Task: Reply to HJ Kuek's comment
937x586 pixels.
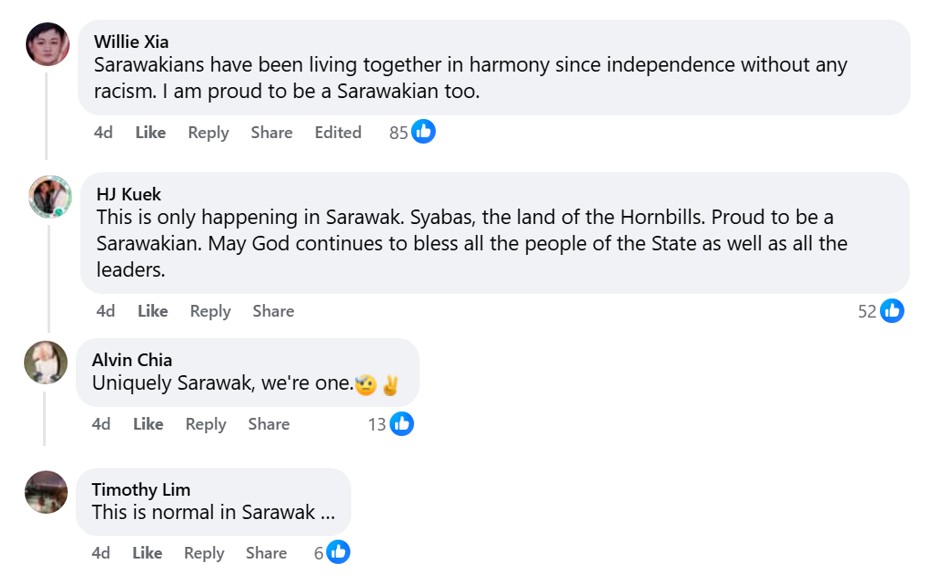Action: tap(210, 311)
